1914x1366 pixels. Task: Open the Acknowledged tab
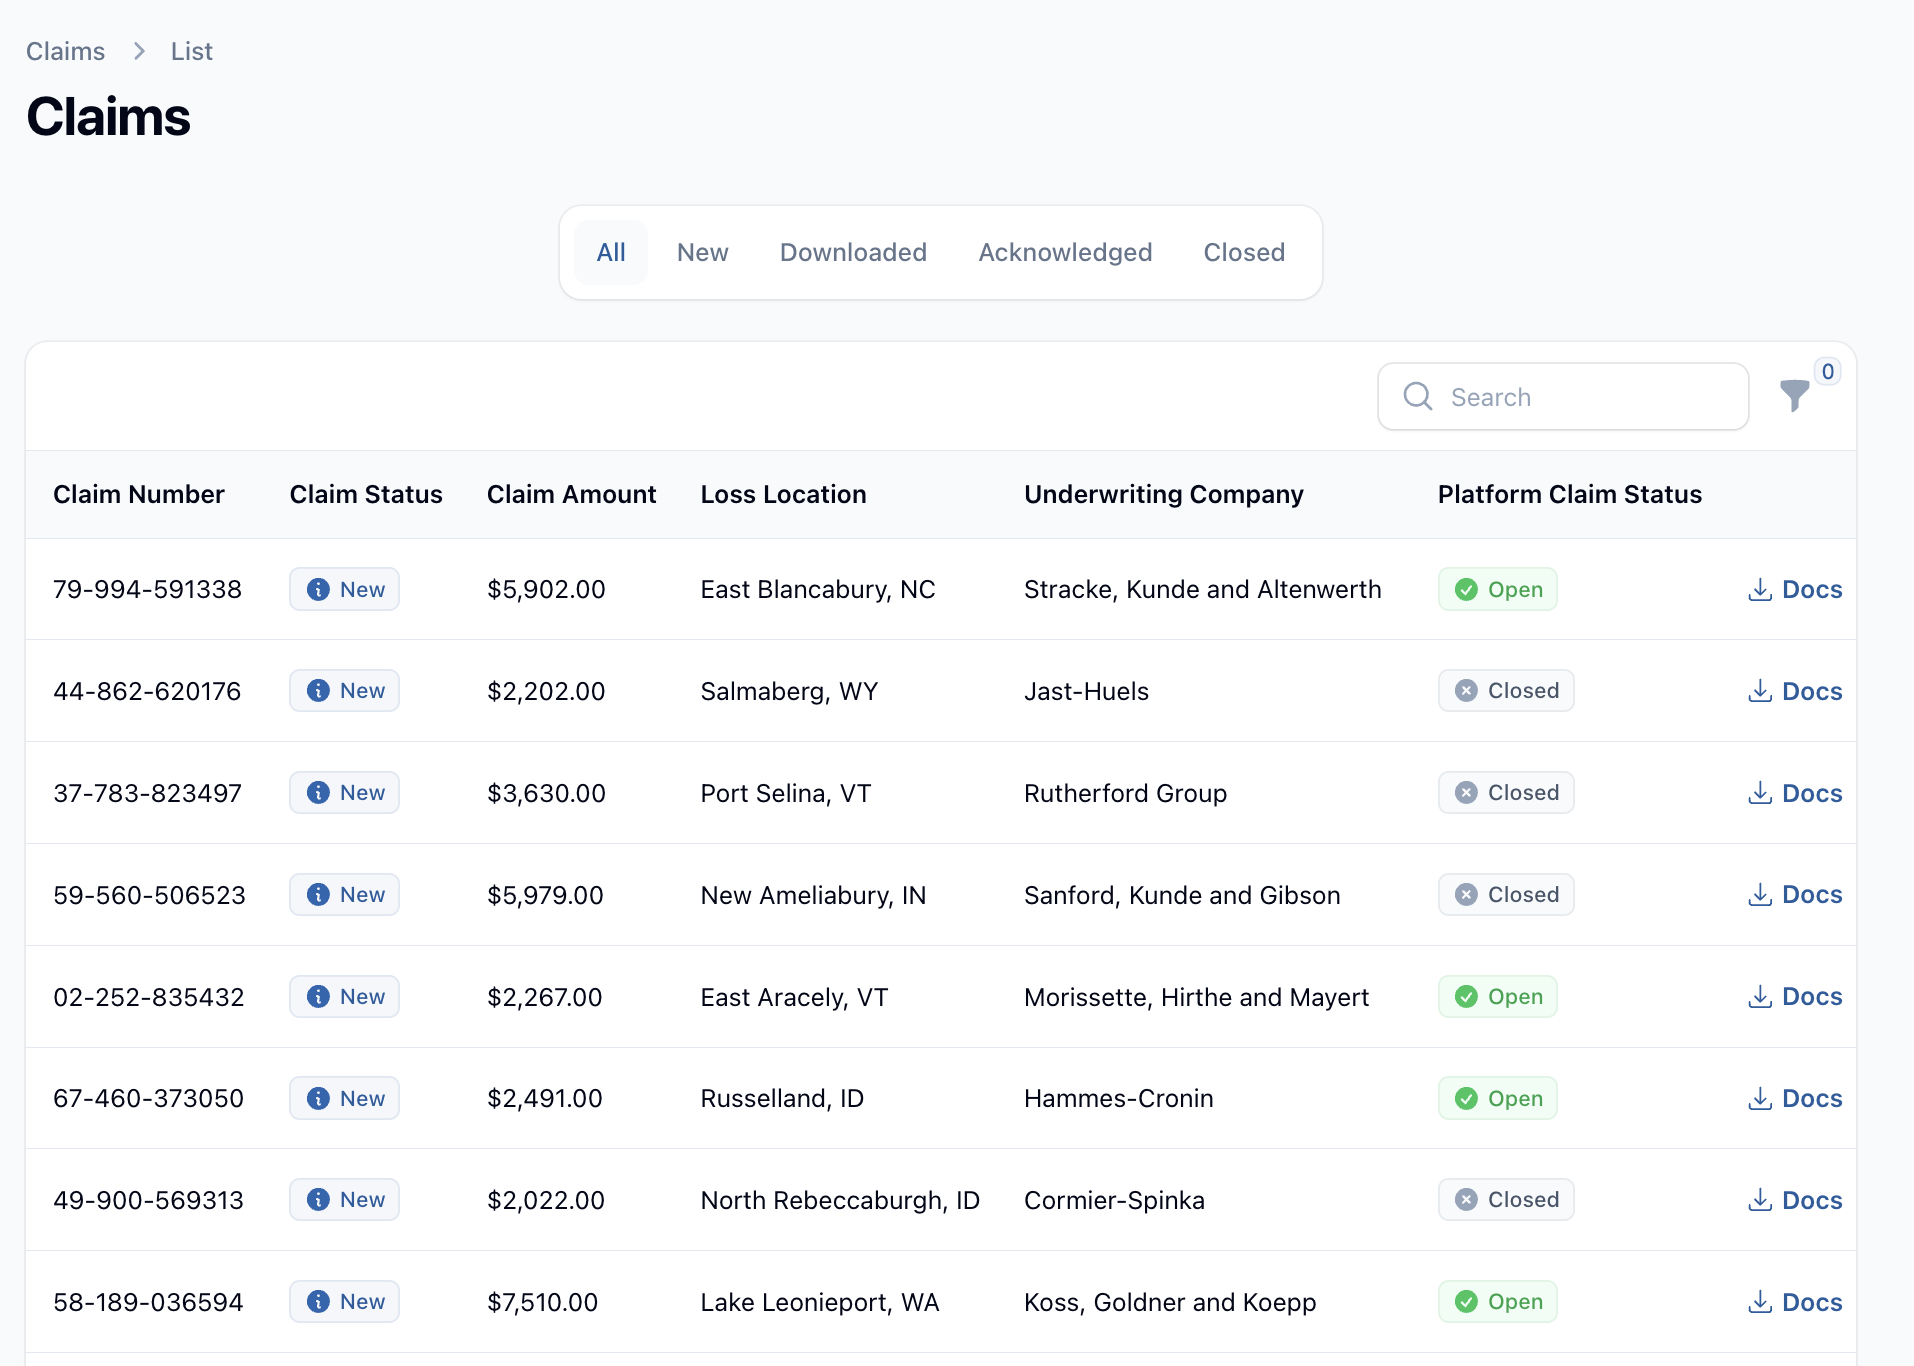[x=1065, y=253]
